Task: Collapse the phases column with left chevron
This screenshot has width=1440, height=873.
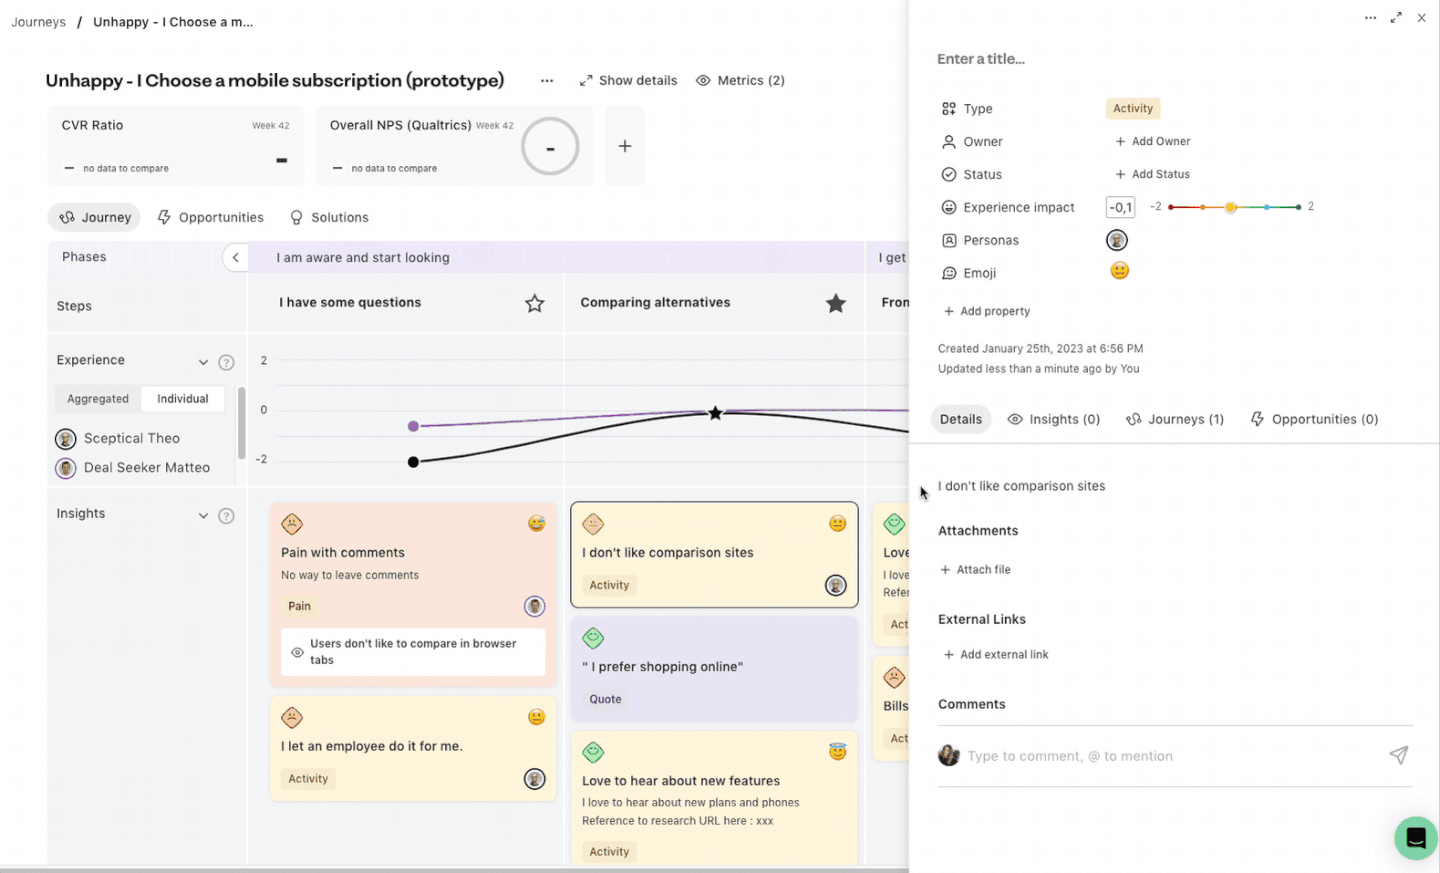Action: [235, 257]
